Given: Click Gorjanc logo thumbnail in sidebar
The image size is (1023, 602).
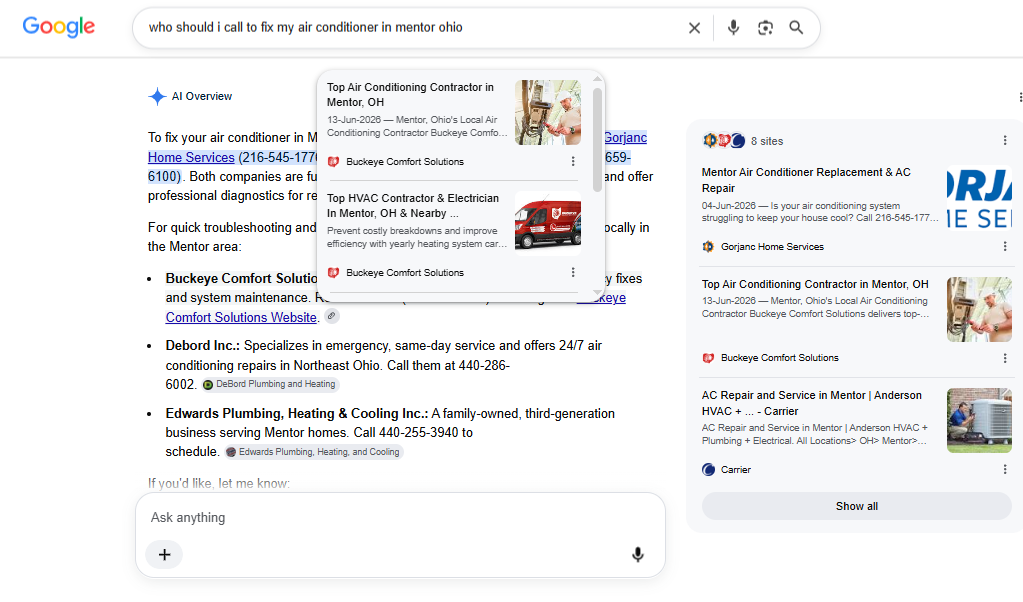Looking at the screenshot, I should pyautogui.click(x=979, y=198).
